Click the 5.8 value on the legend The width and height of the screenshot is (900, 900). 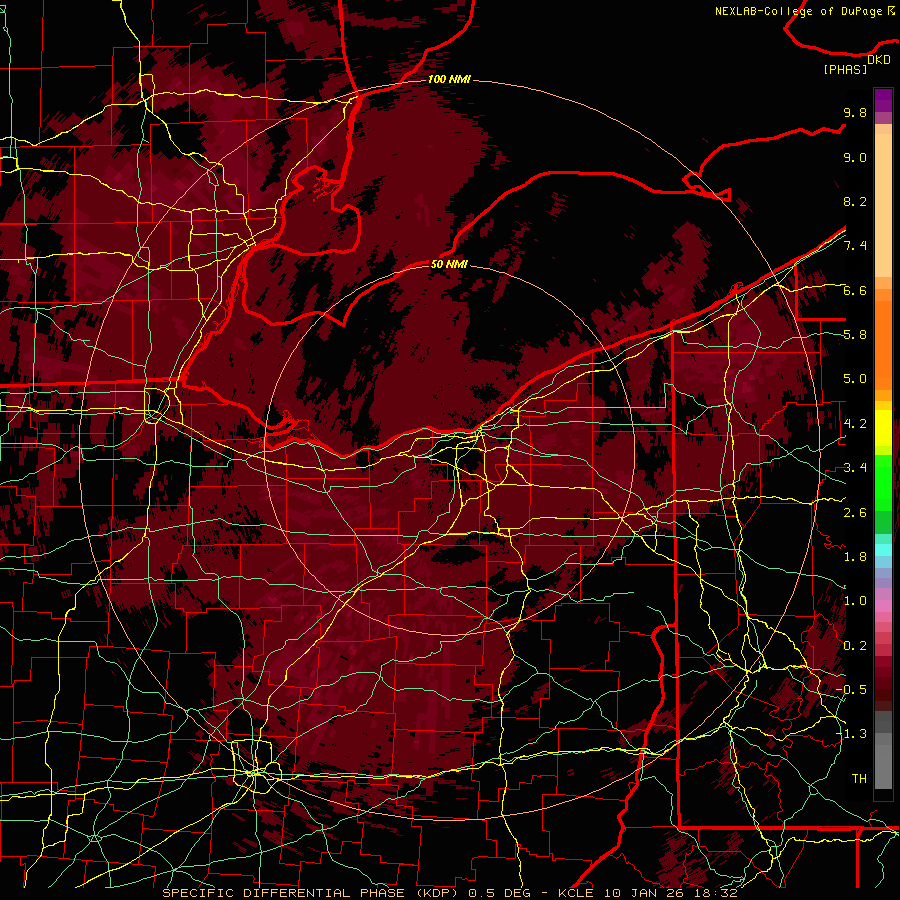click(855, 335)
